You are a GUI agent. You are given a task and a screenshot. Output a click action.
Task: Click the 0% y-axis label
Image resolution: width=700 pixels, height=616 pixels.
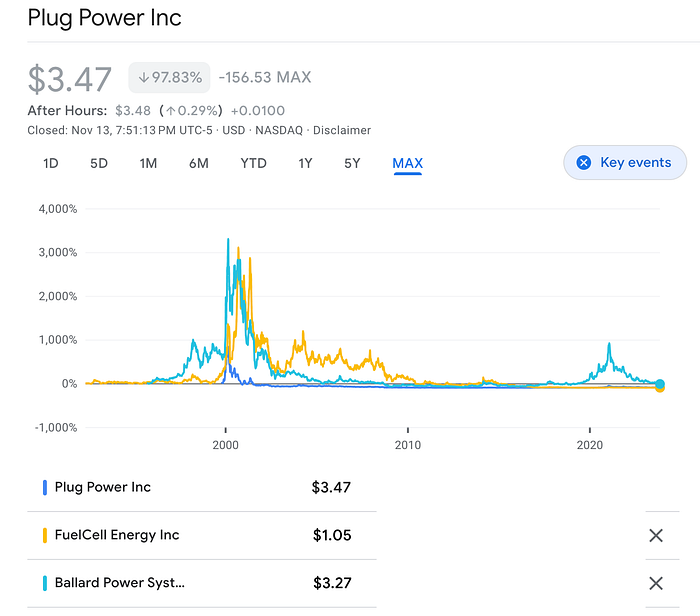coord(70,383)
